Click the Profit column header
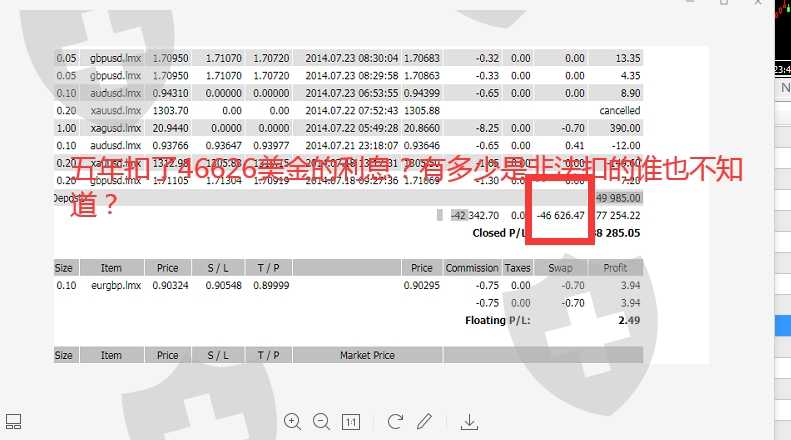This screenshot has width=791, height=440. pos(615,268)
